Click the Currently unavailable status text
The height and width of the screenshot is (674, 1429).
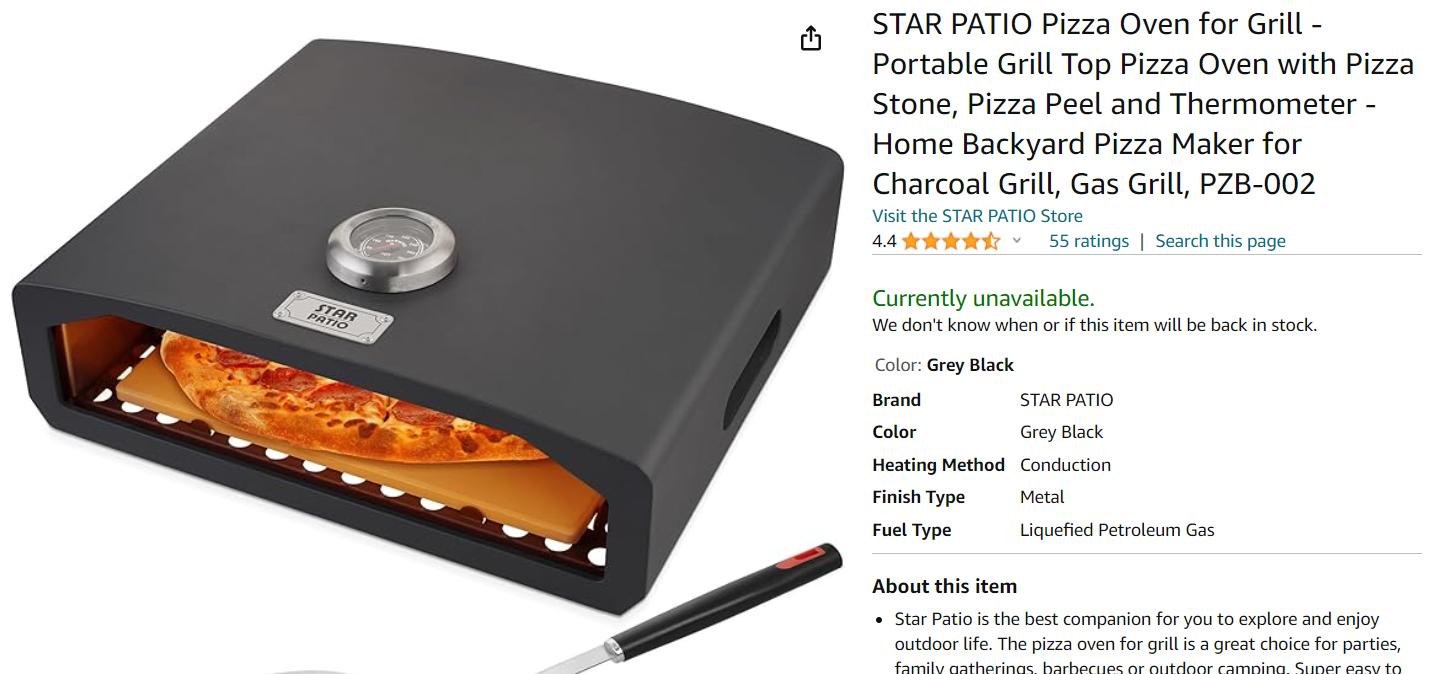click(983, 298)
